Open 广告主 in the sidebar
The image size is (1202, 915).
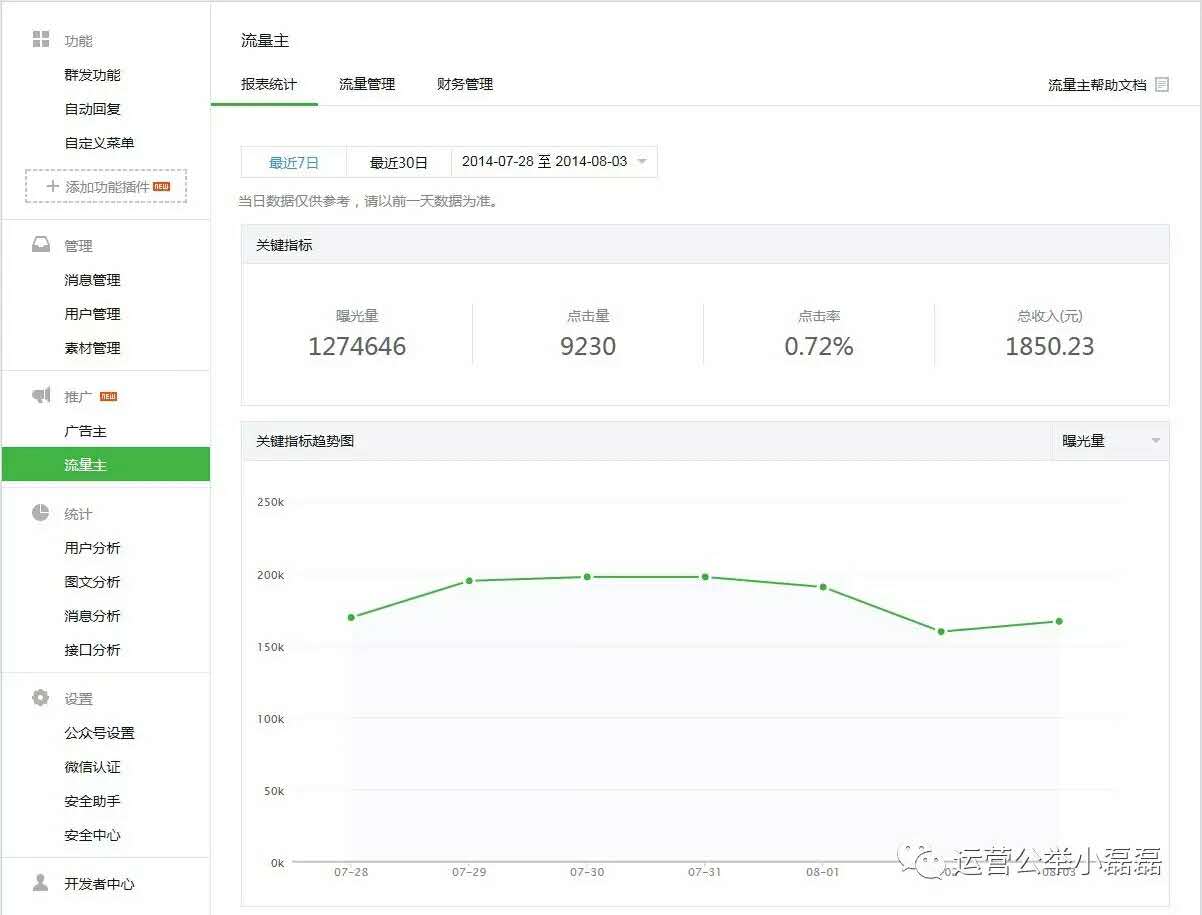(x=86, y=431)
